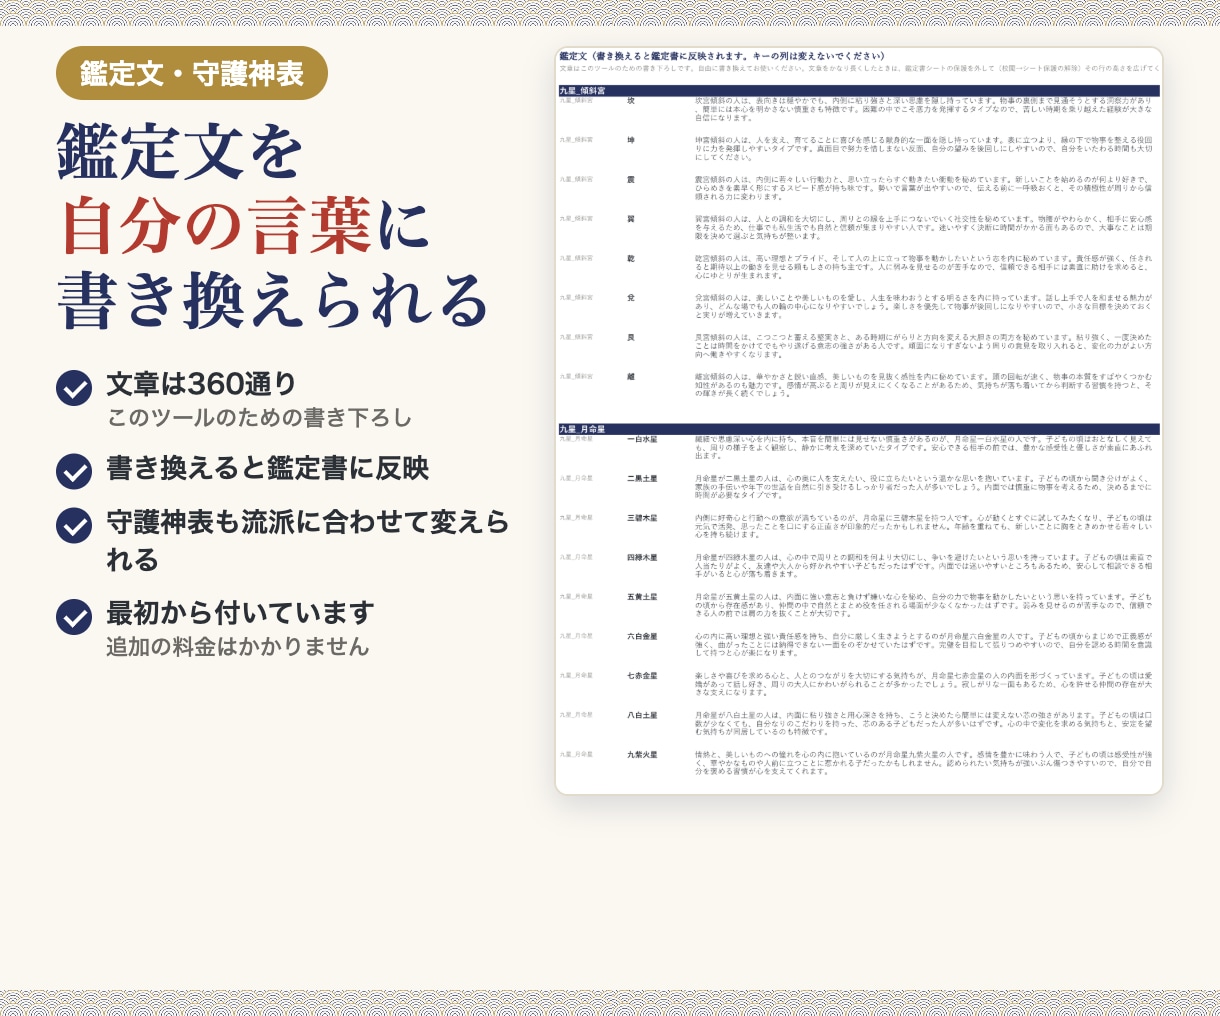Click the checkmark beside 守護神表も流派に合わせて
The image size is (1220, 1016).
74,526
